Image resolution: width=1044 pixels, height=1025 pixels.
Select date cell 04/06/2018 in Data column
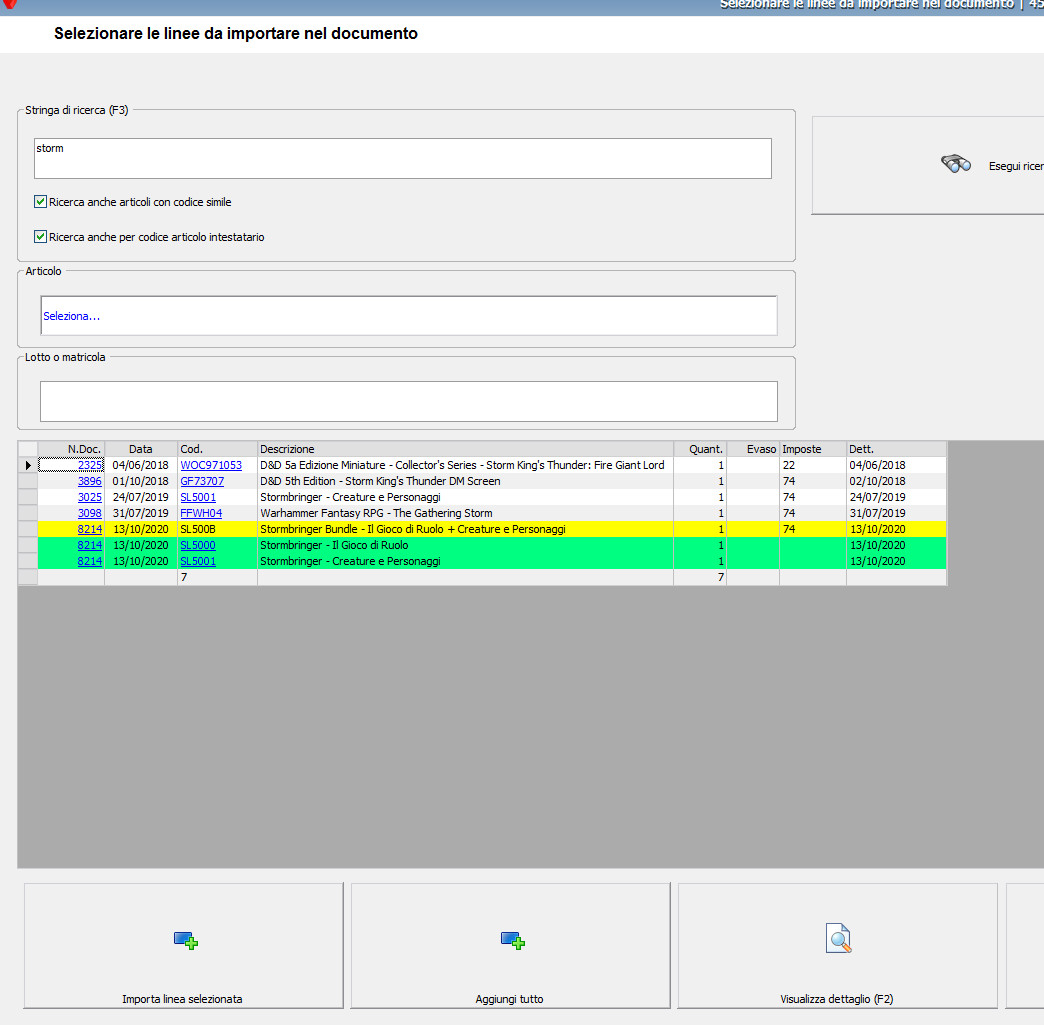pos(141,465)
